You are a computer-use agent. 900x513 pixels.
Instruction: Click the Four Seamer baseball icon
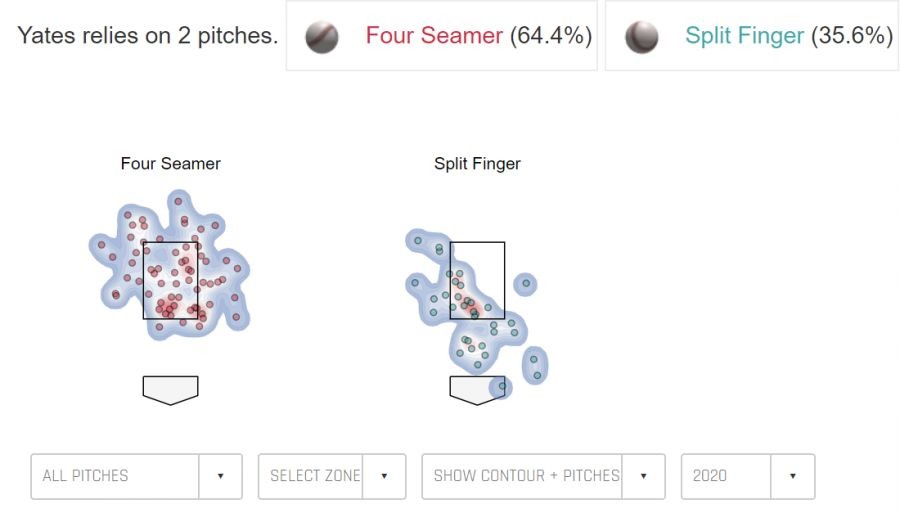322,37
